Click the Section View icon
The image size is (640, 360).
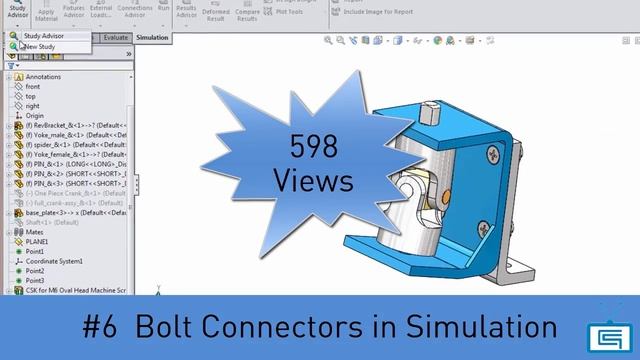365,40
